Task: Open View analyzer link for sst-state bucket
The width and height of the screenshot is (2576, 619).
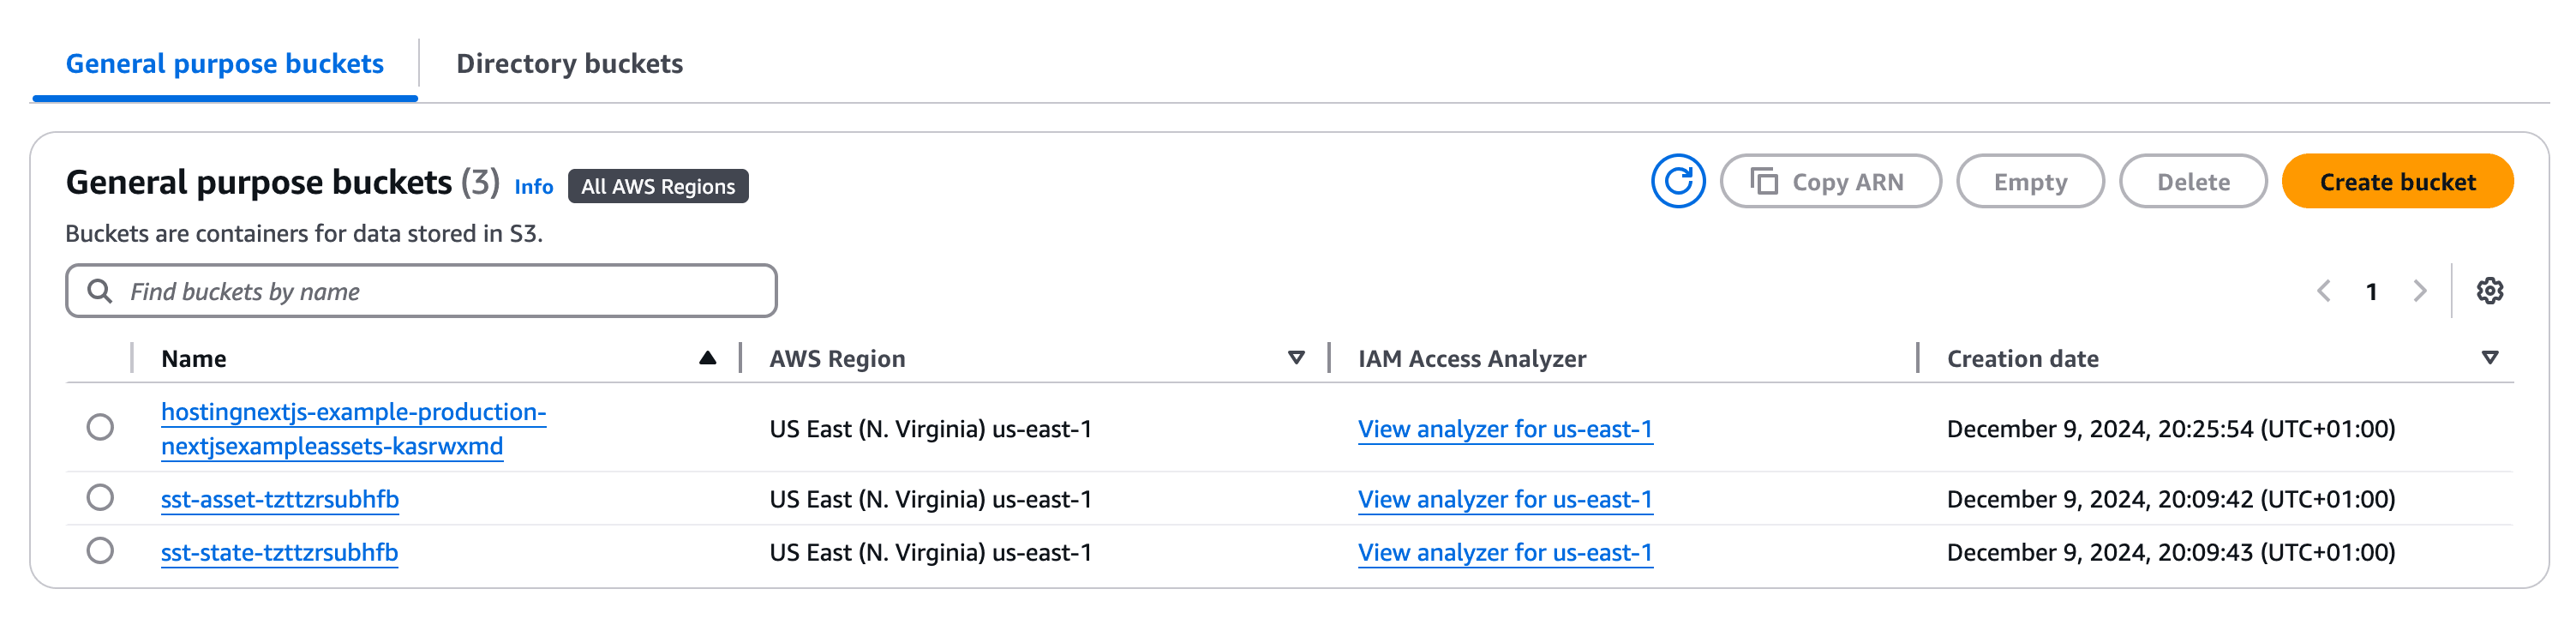Action: pyautogui.click(x=1504, y=552)
